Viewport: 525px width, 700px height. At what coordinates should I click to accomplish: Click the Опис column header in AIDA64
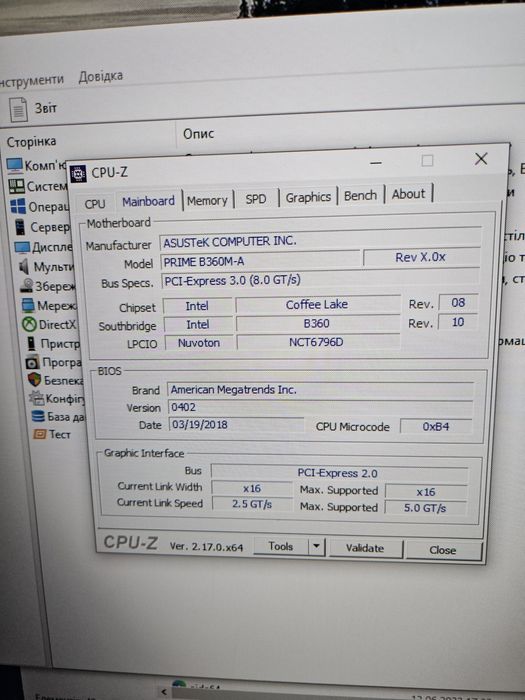pyautogui.click(x=199, y=133)
